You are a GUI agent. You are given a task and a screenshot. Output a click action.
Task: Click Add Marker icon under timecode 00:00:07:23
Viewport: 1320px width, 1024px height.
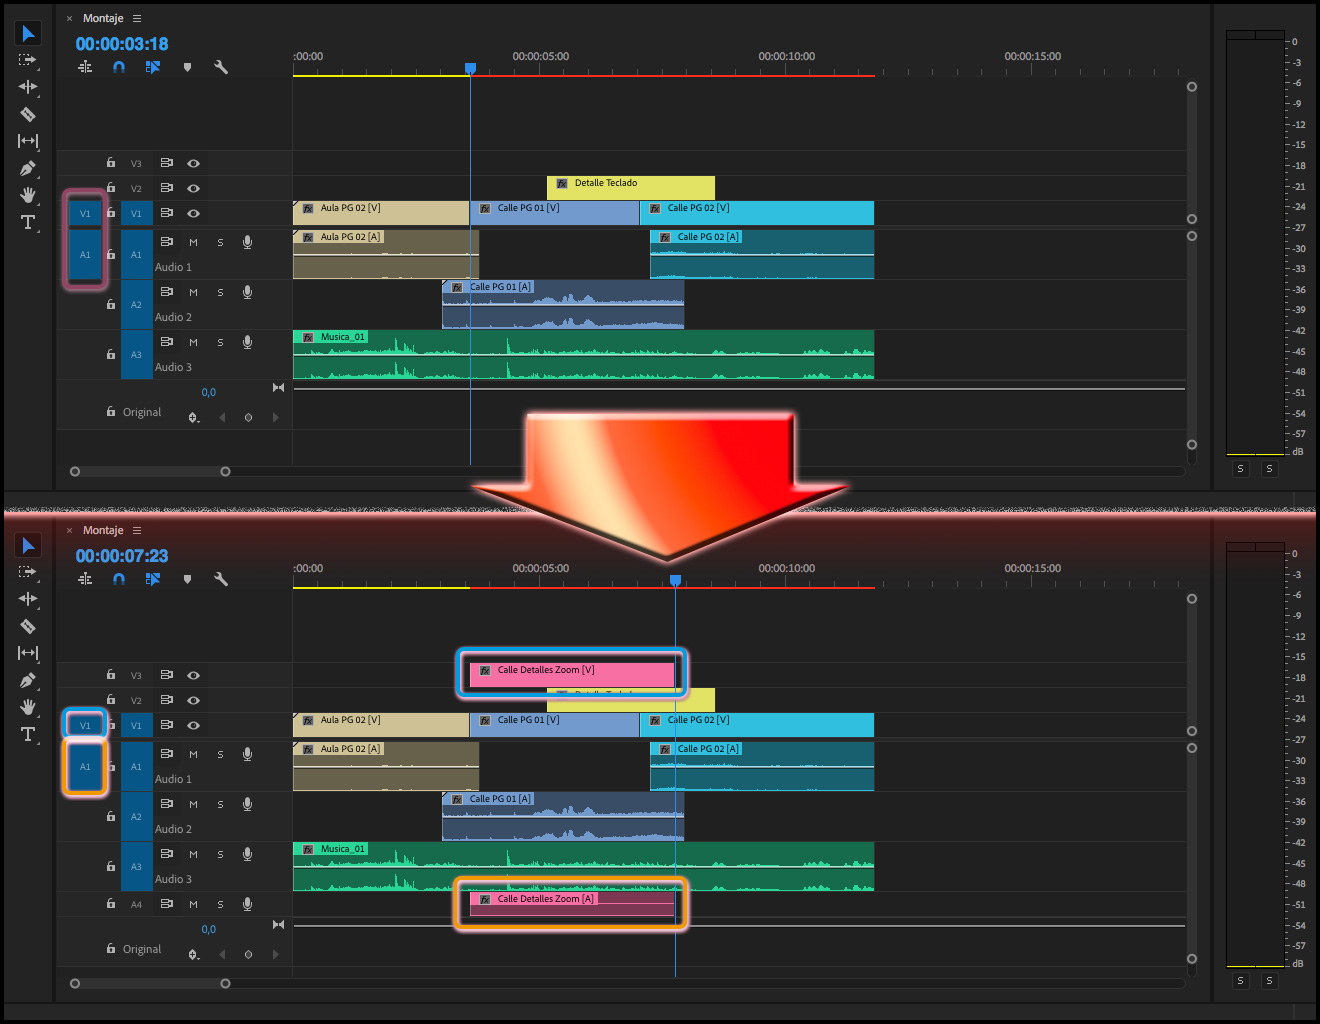(x=187, y=579)
